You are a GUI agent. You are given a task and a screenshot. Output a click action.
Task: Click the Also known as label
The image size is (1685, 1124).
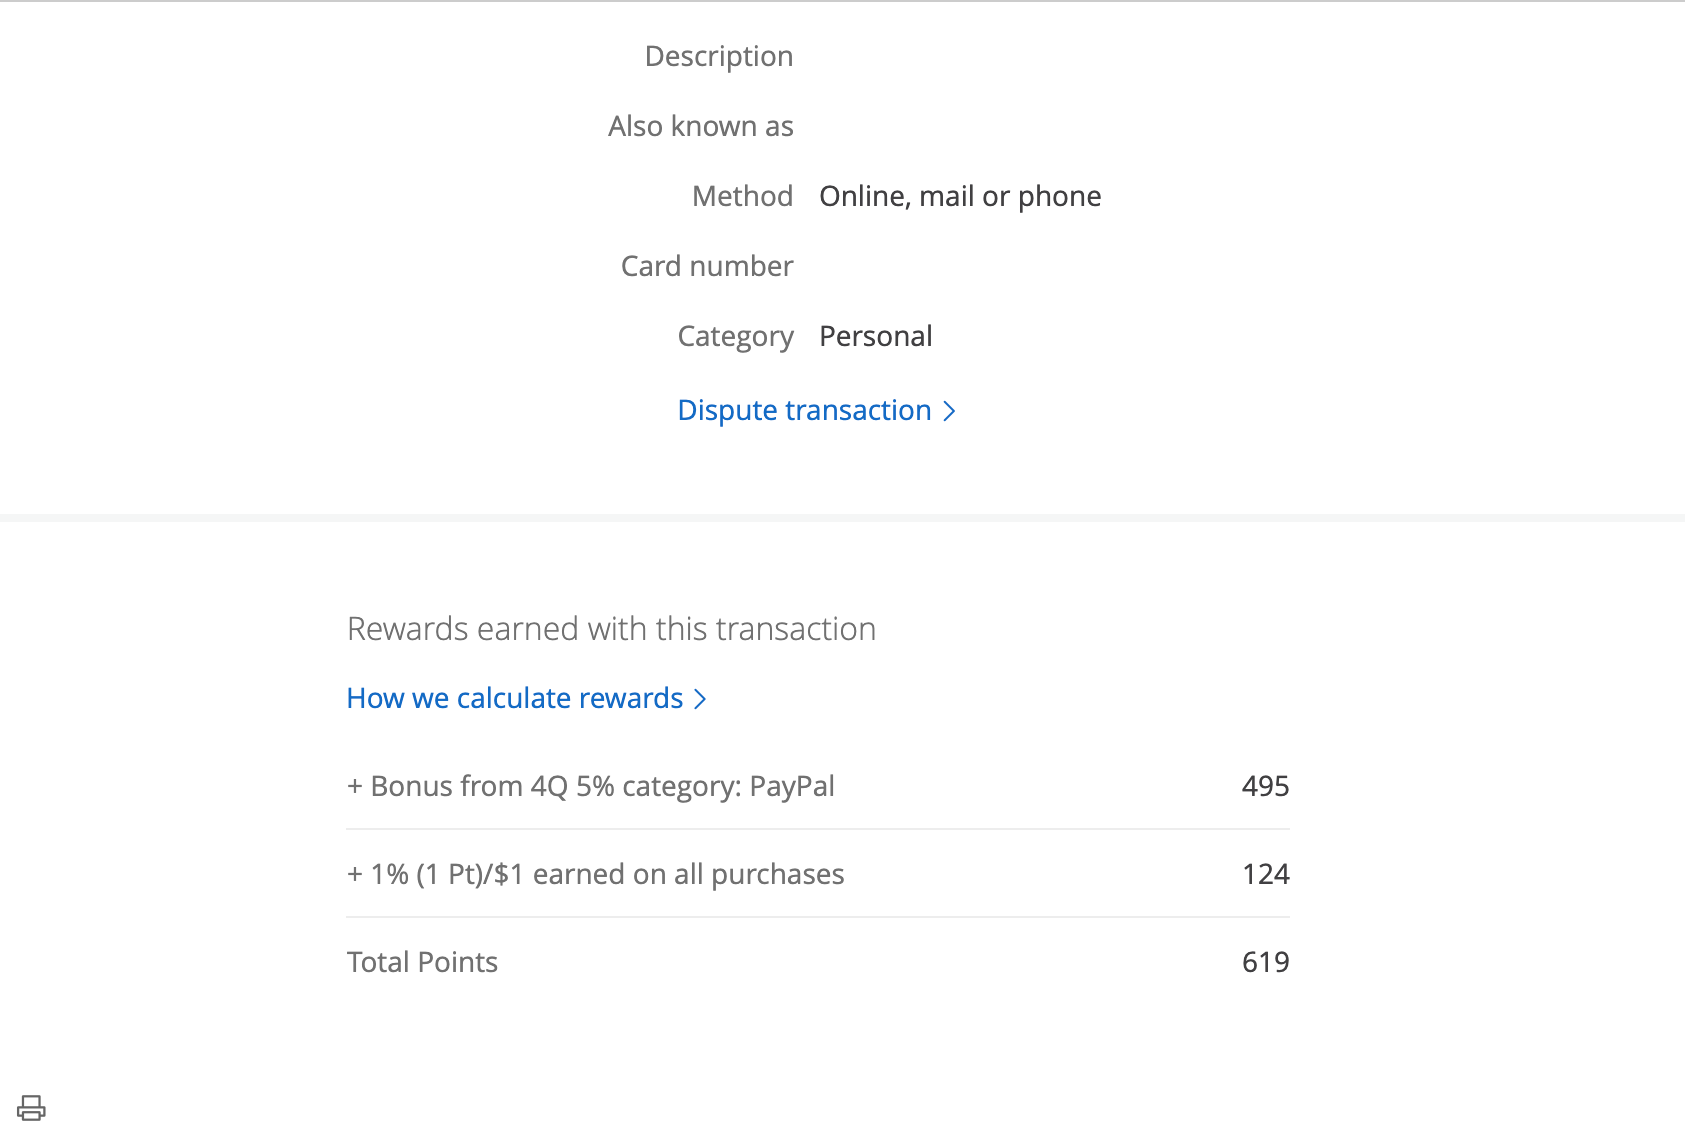click(x=700, y=126)
